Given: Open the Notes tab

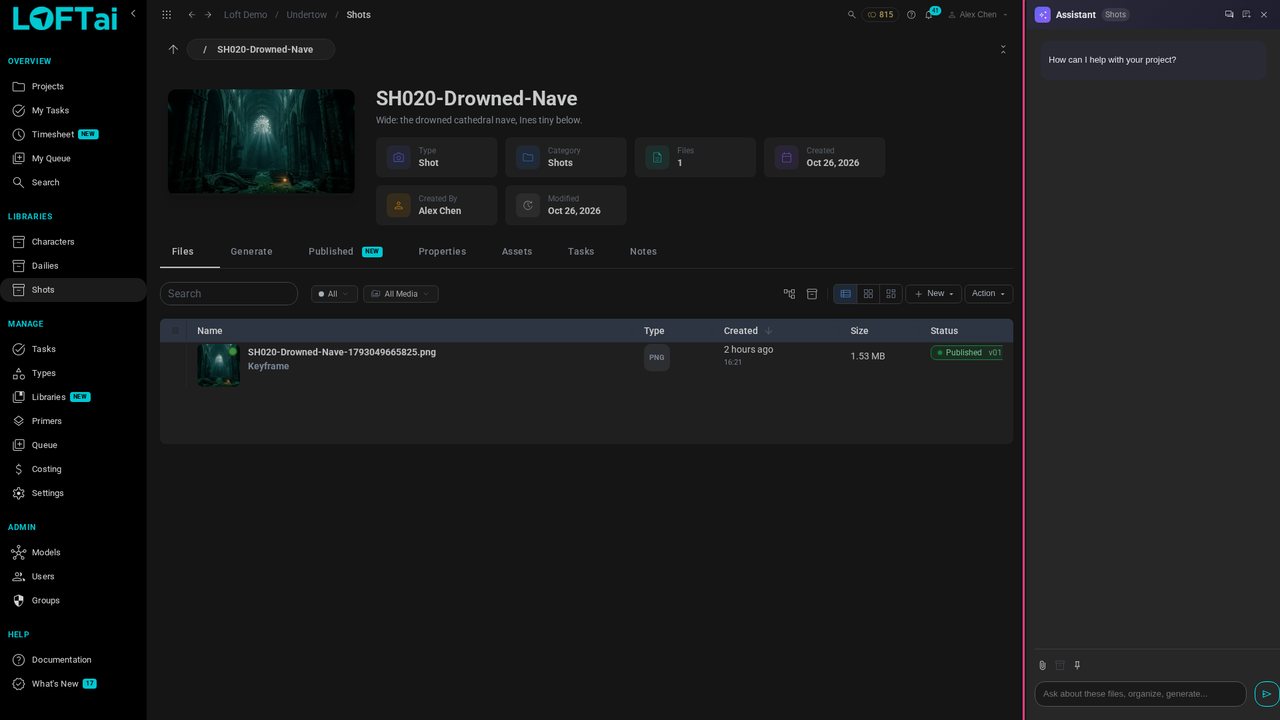Looking at the screenshot, I should click(643, 252).
